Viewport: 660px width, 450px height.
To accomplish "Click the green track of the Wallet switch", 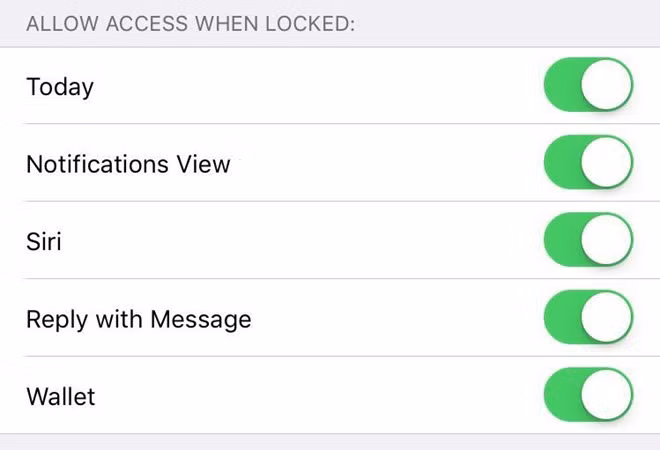I will click(x=561, y=395).
